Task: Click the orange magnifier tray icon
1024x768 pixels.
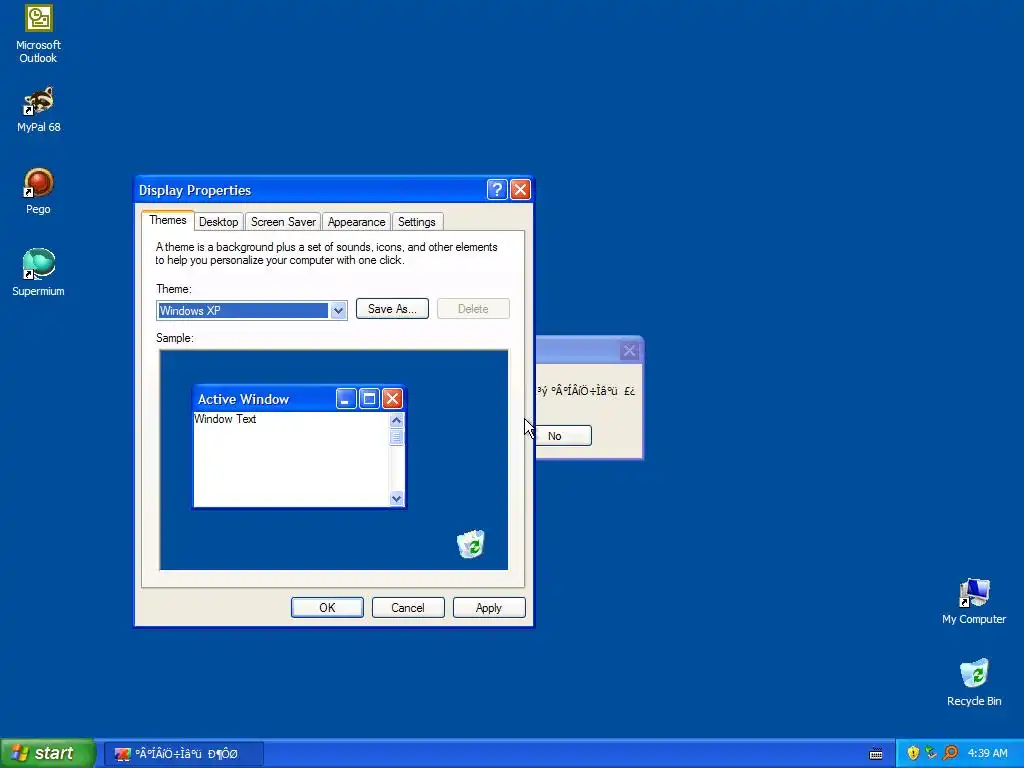Action: click(950, 753)
